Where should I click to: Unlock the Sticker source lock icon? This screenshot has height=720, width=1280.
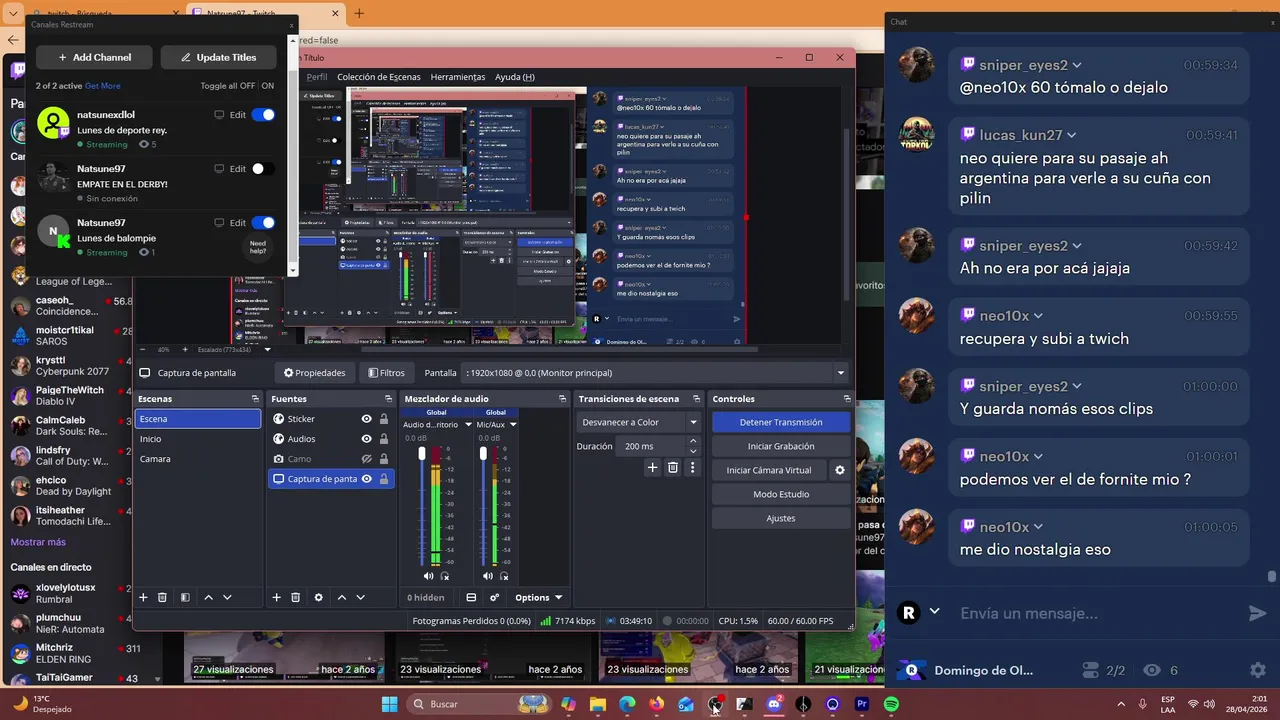pyautogui.click(x=383, y=419)
